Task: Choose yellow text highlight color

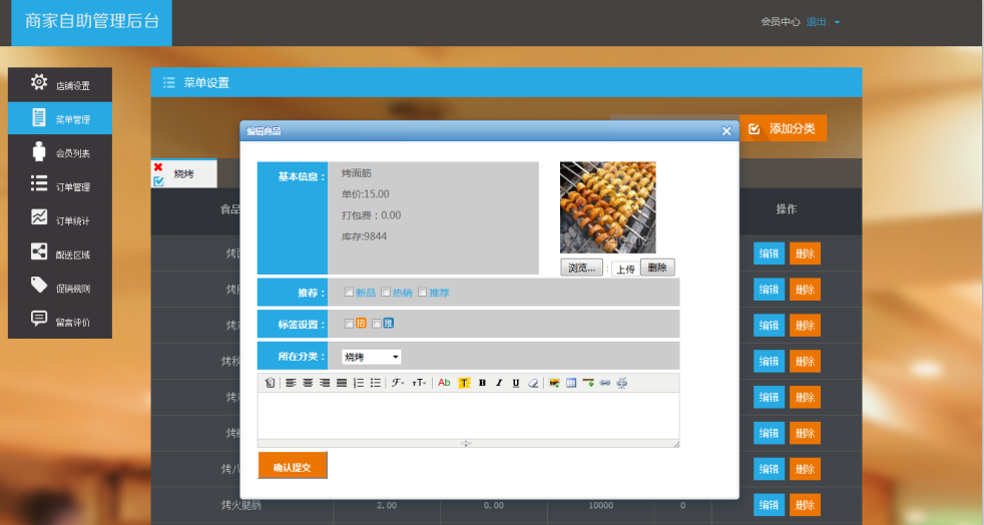Action: (x=464, y=383)
